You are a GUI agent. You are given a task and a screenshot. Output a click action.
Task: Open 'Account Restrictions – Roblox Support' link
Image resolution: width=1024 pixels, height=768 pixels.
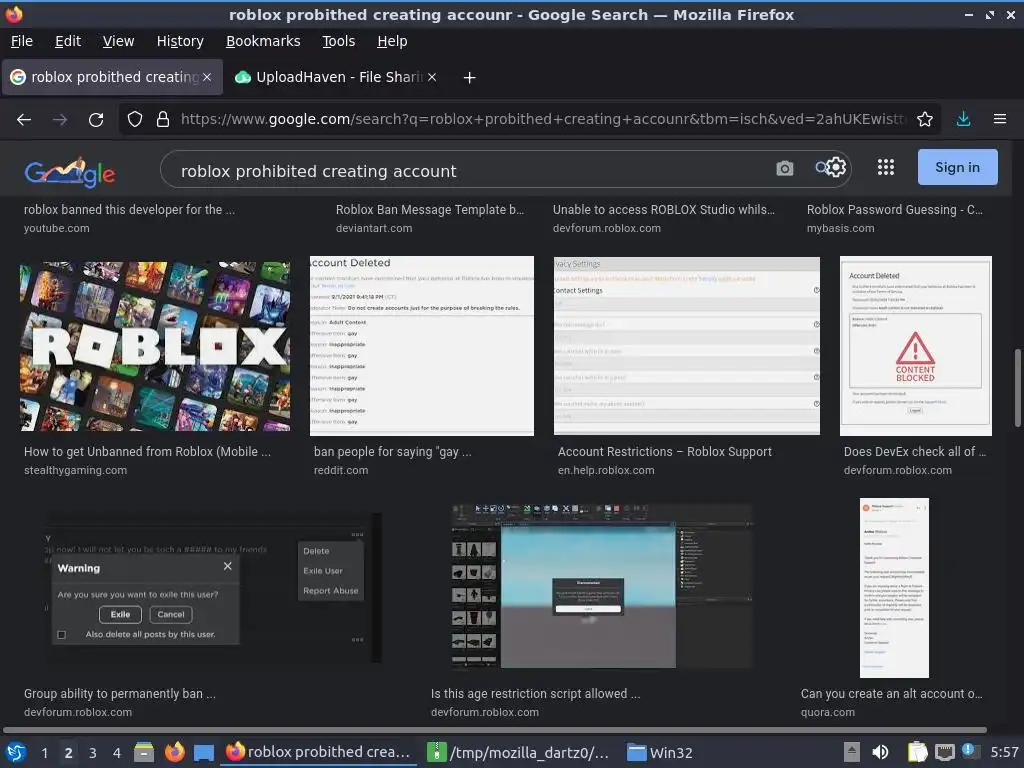[x=665, y=452]
